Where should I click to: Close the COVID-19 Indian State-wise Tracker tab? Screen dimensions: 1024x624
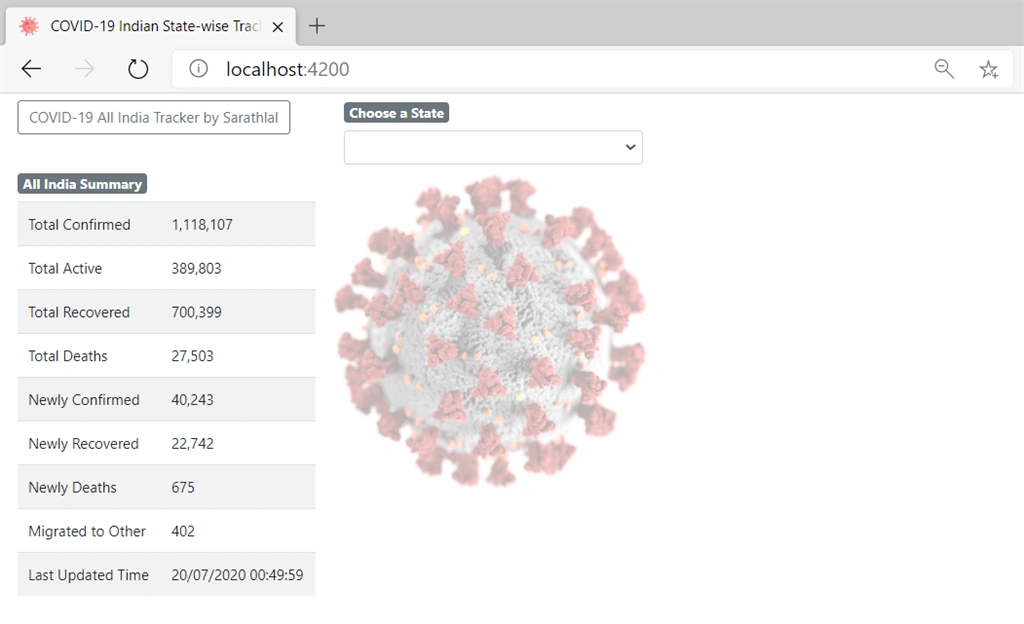[278, 27]
